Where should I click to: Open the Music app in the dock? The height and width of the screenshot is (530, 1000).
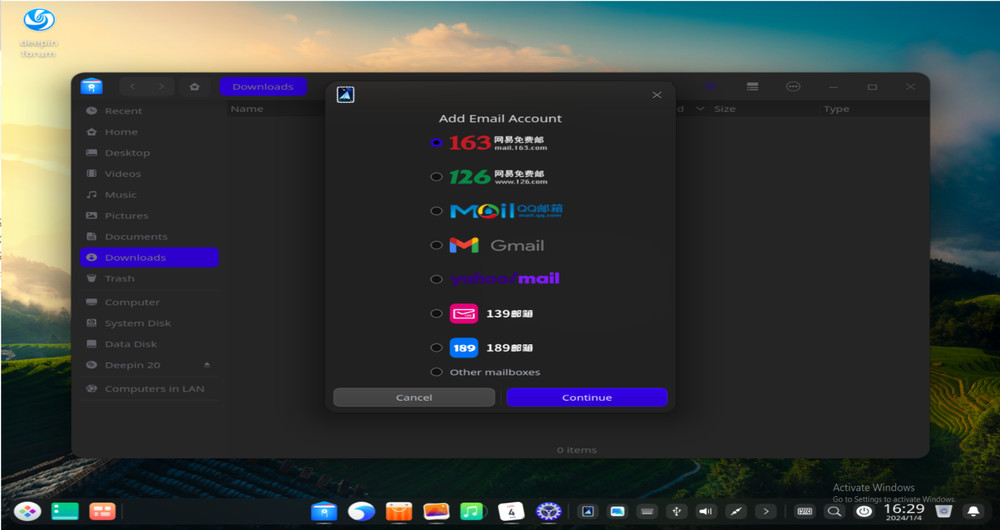coord(472,511)
